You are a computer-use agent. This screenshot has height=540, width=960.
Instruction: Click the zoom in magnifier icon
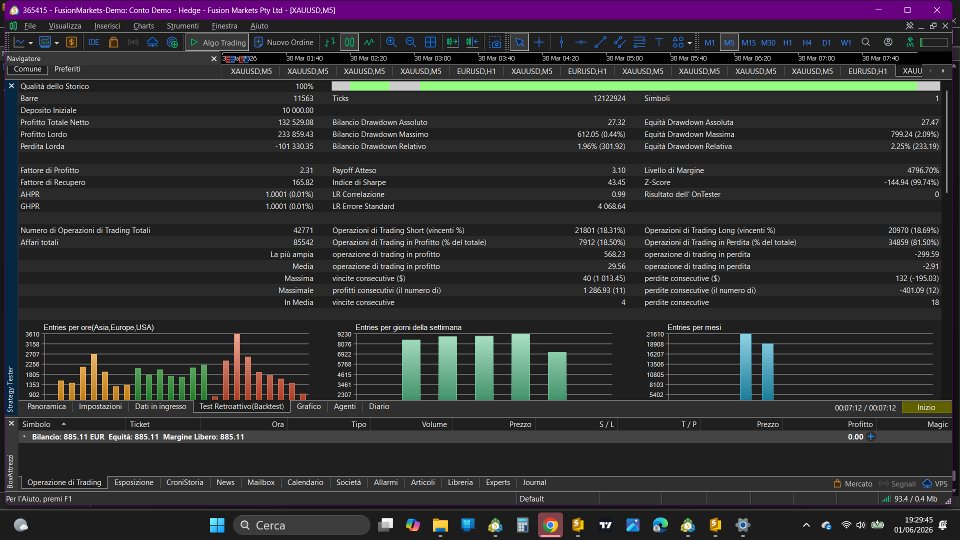pos(391,42)
